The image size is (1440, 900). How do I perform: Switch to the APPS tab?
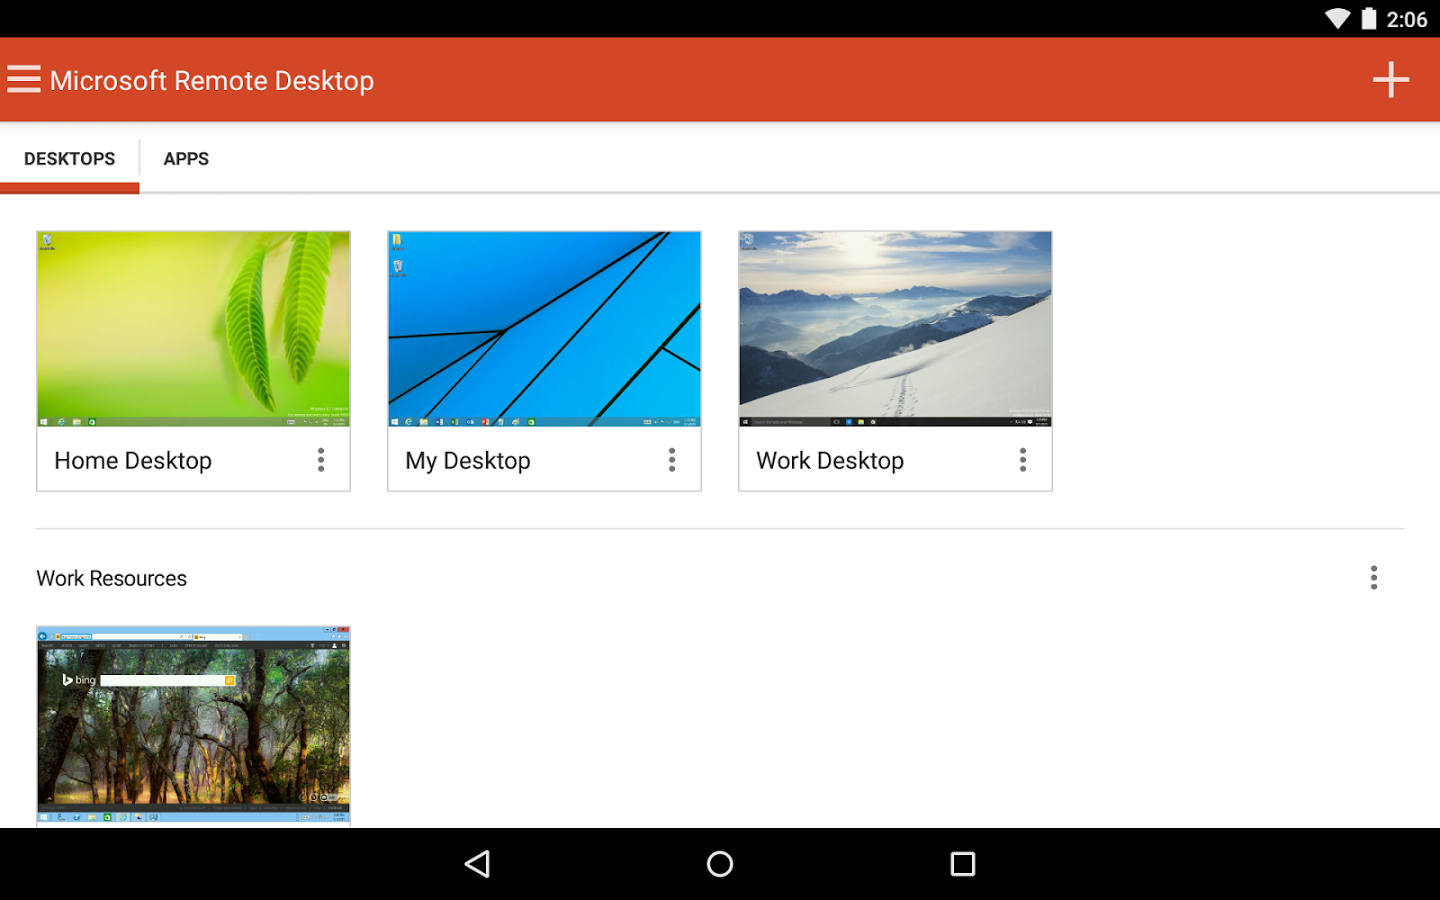(186, 159)
